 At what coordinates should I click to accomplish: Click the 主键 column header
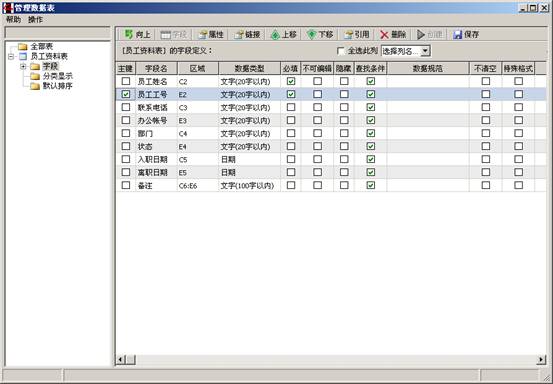click(126, 68)
